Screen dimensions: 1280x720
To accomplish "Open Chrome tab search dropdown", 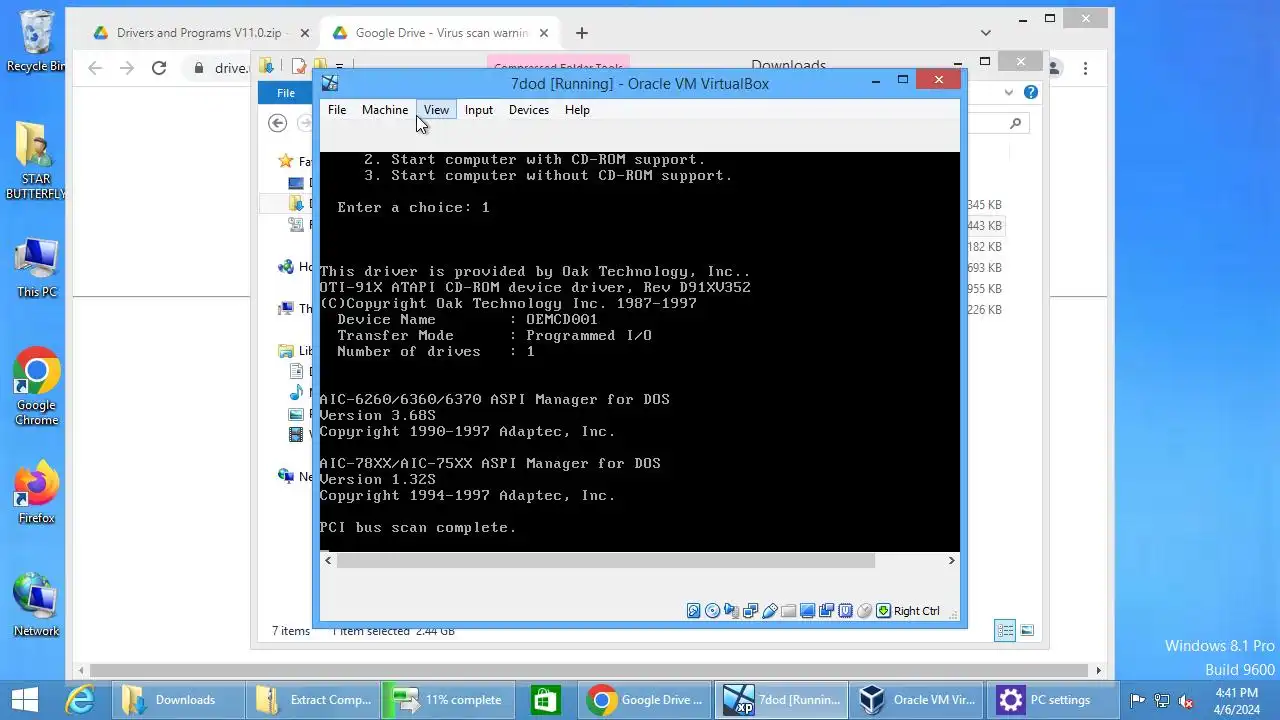I will [x=986, y=33].
